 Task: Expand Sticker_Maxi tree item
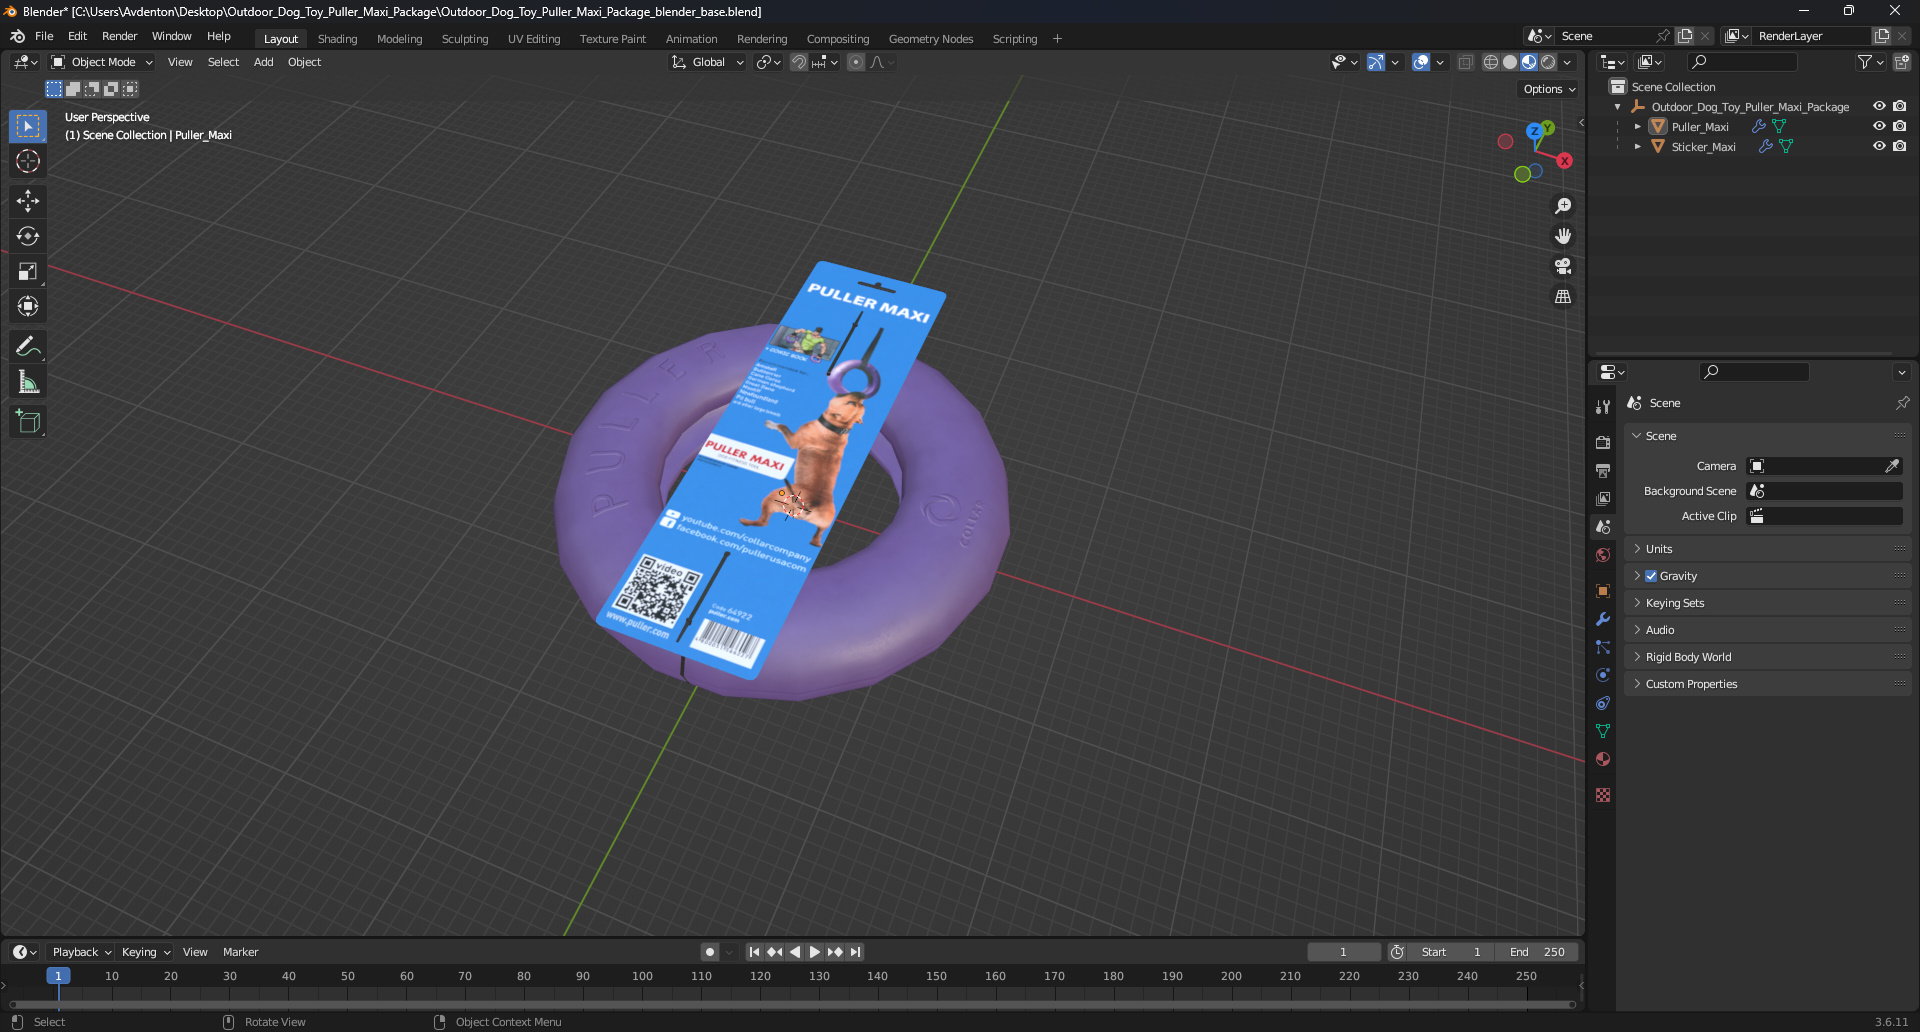tap(1637, 147)
